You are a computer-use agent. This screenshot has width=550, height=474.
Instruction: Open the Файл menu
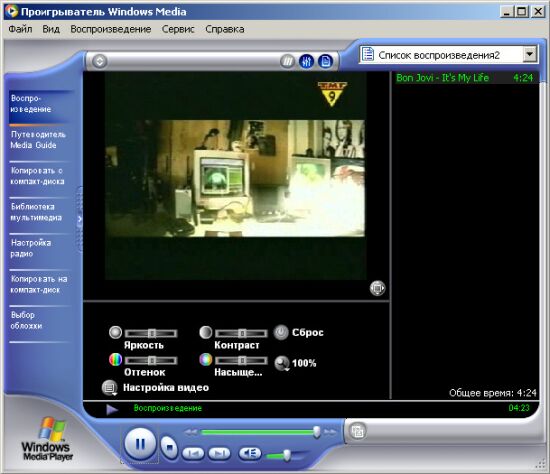(x=20, y=29)
